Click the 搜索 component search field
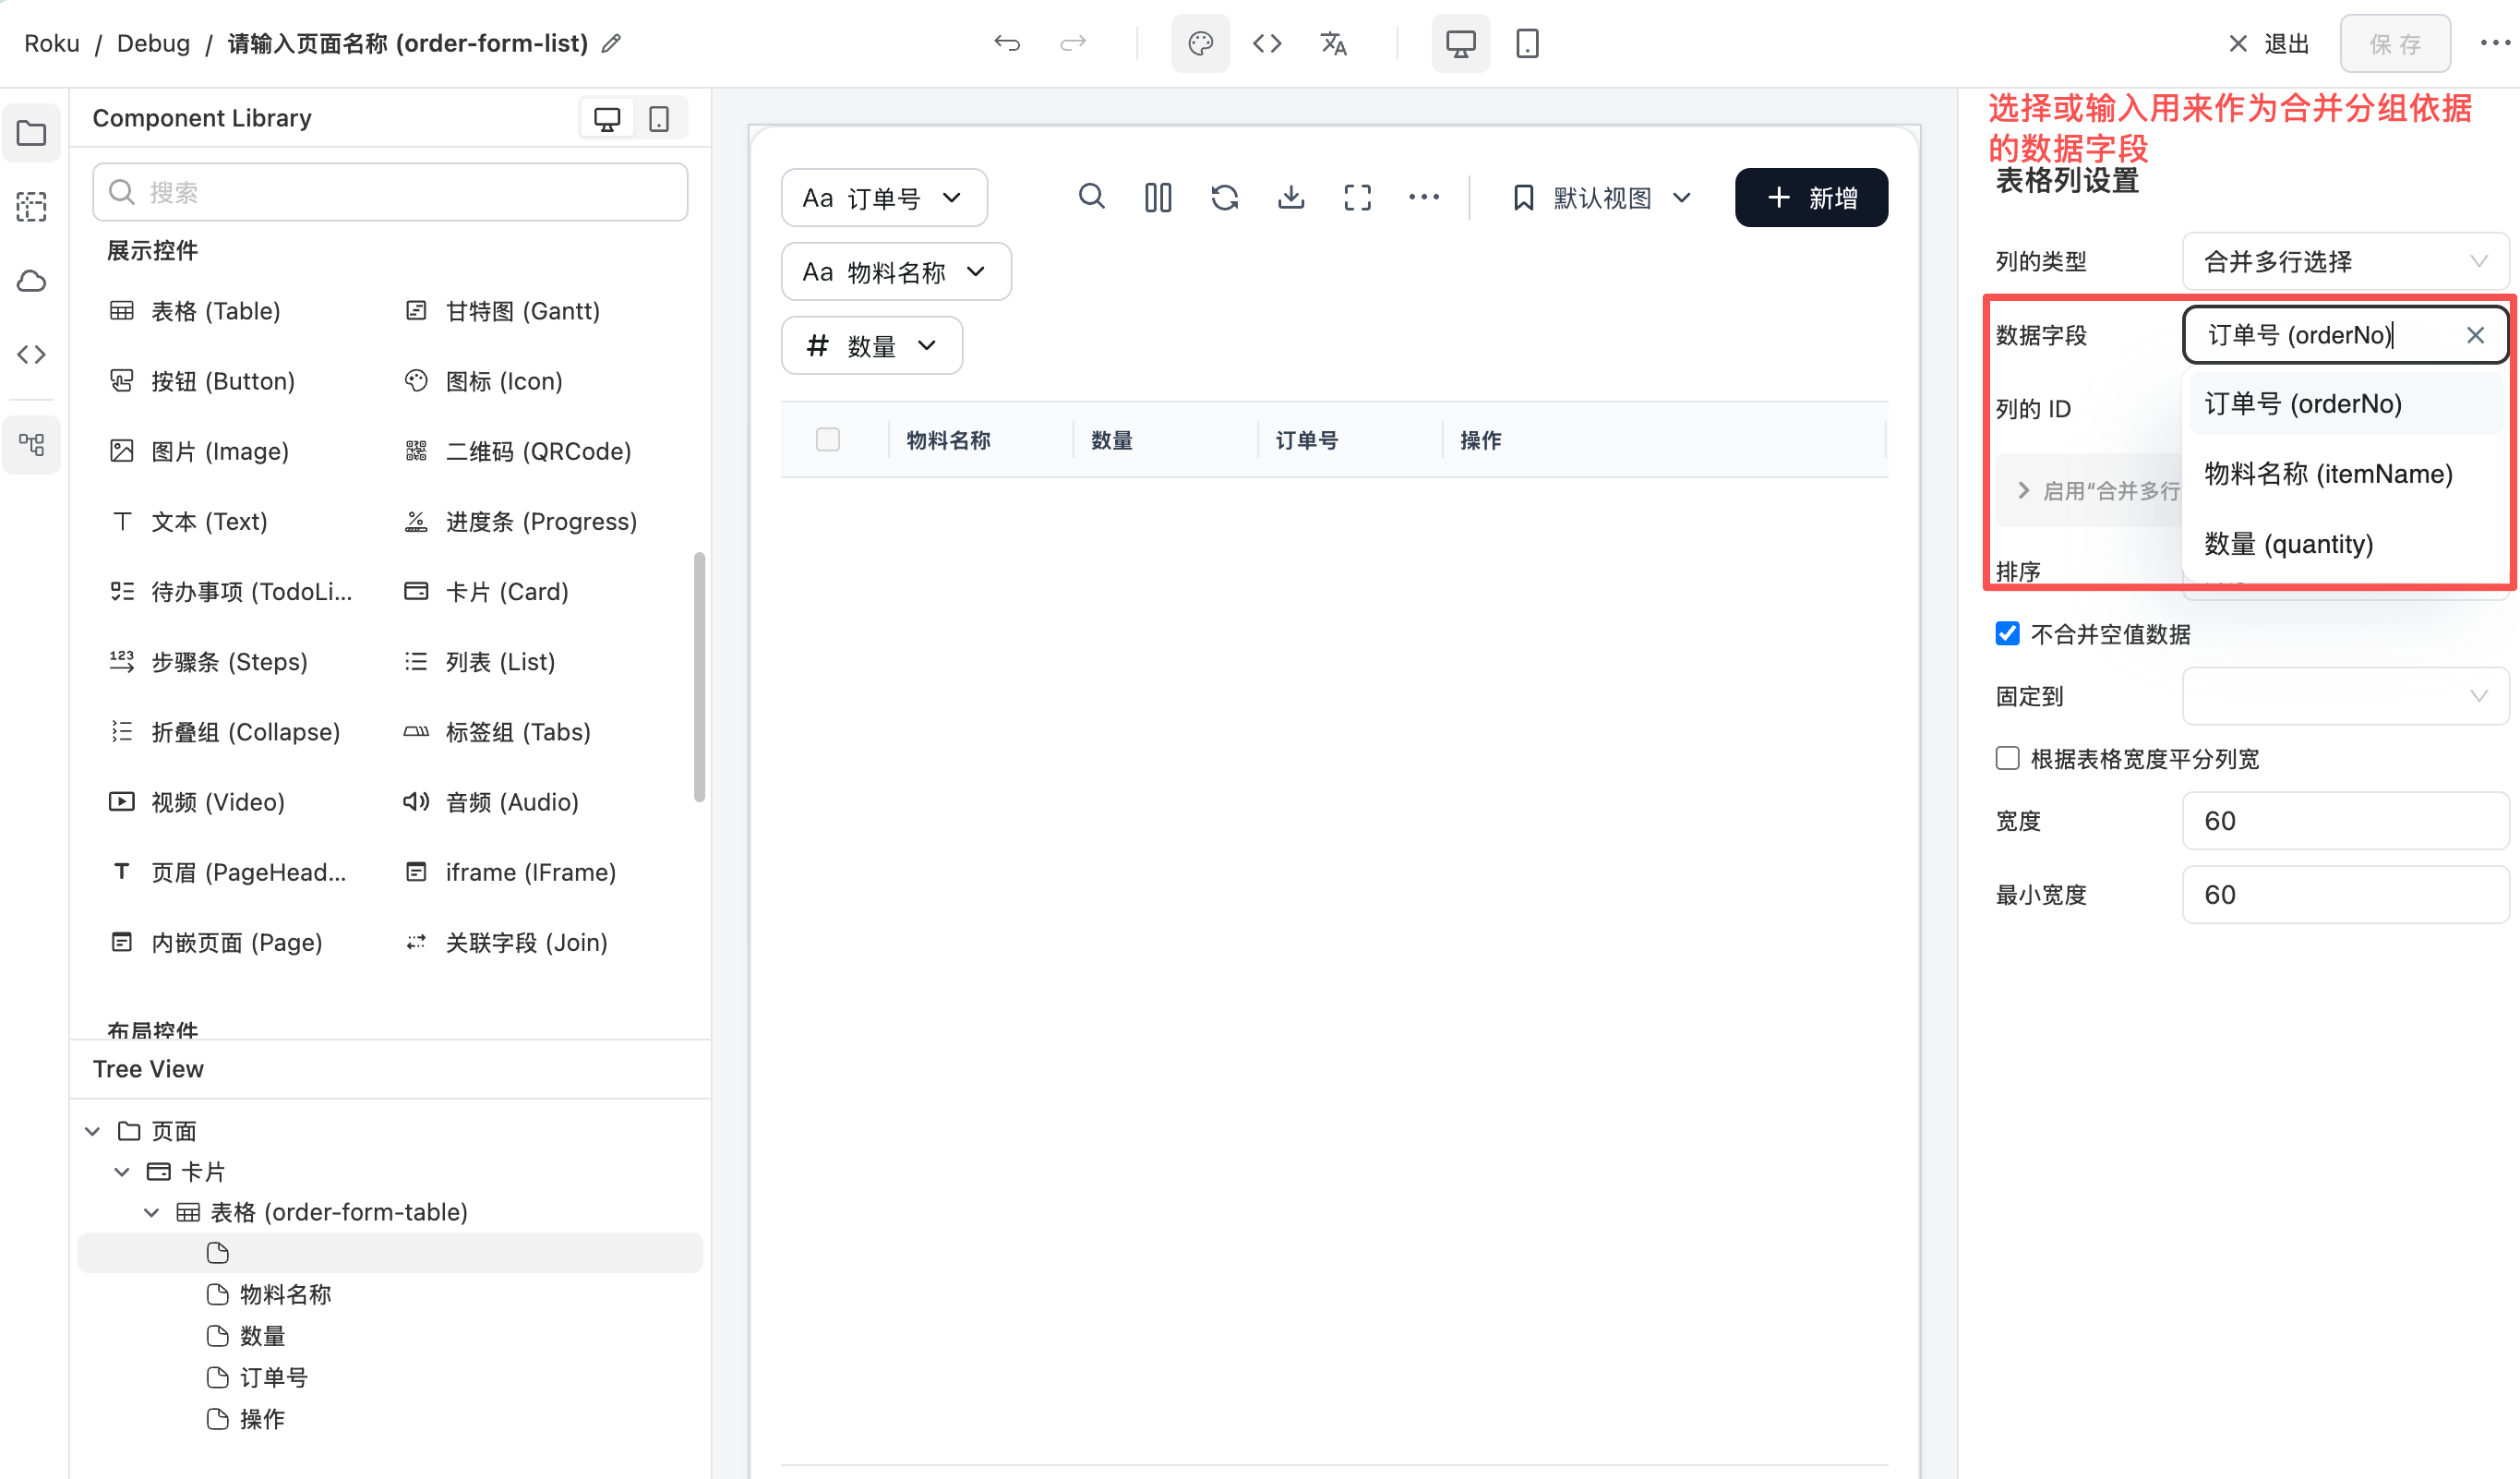 pyautogui.click(x=390, y=192)
